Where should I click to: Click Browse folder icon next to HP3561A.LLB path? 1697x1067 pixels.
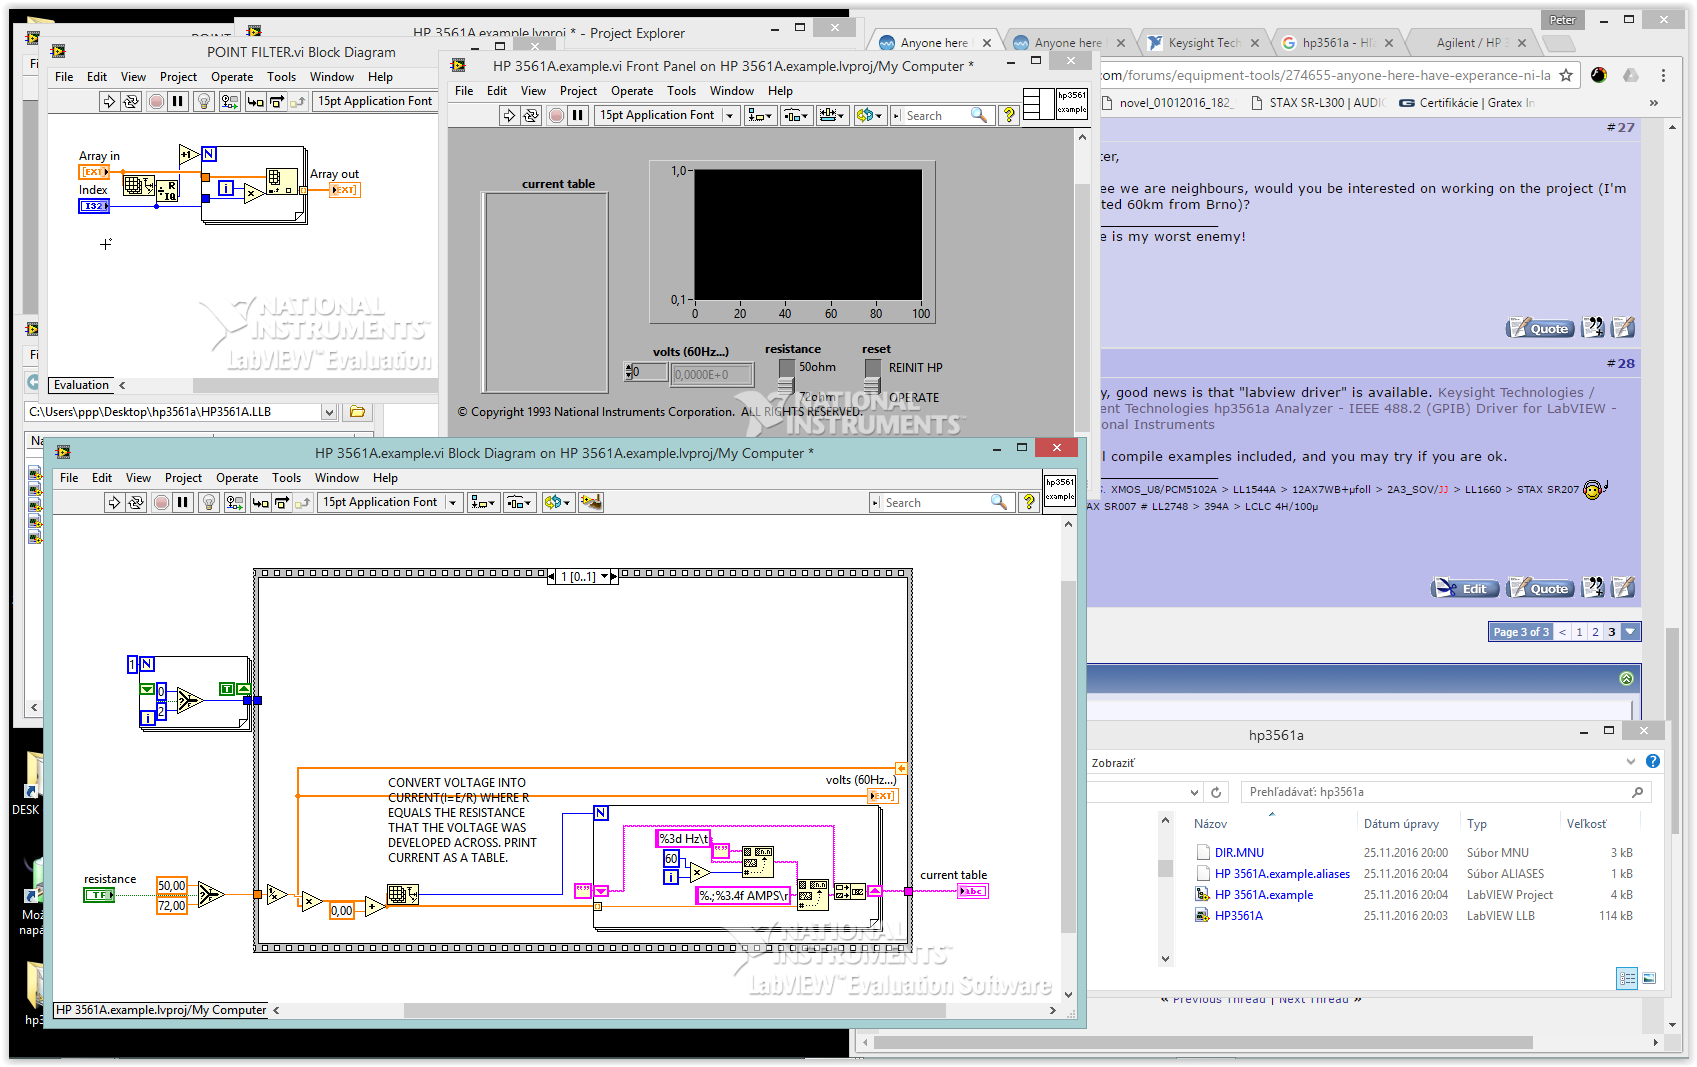pos(357,411)
